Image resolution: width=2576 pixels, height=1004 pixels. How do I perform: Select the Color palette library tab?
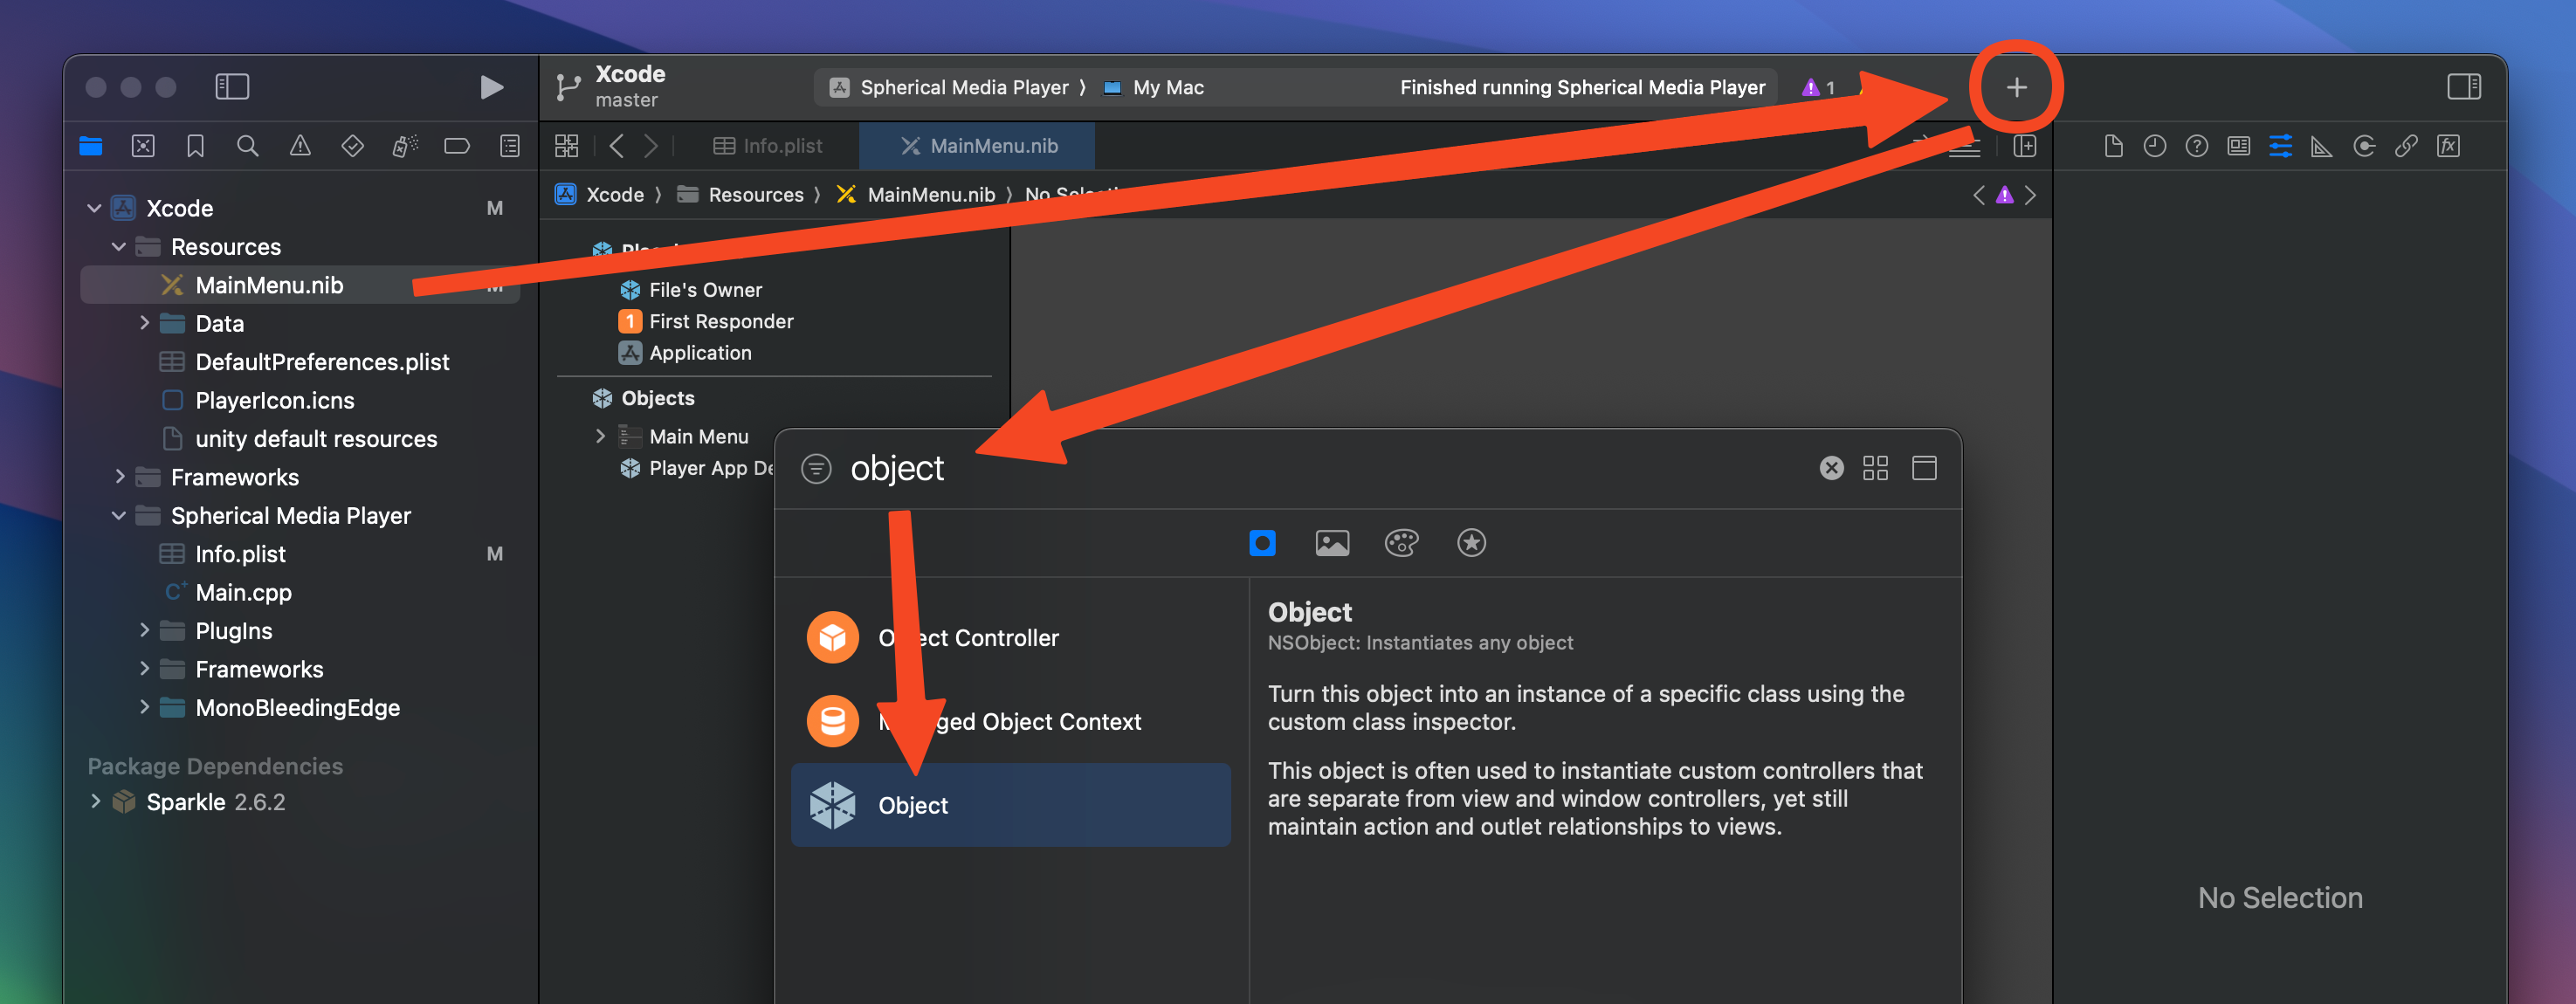1401,543
